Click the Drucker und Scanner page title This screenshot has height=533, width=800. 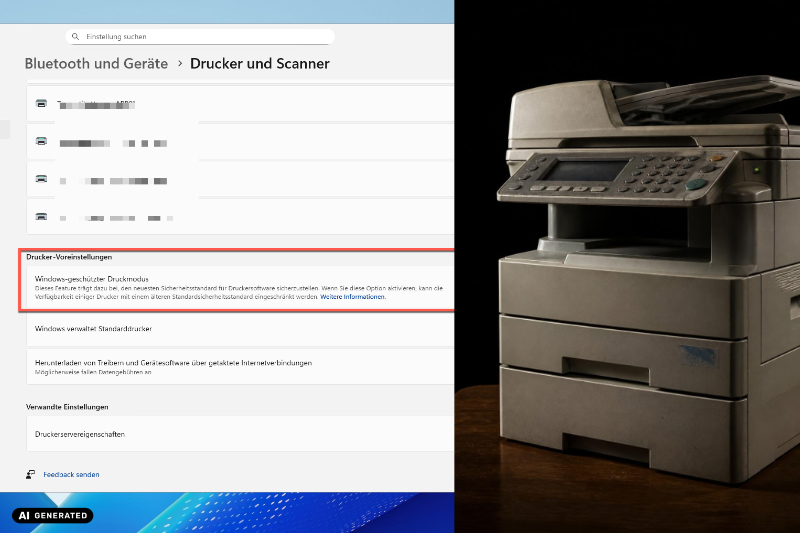(x=260, y=64)
